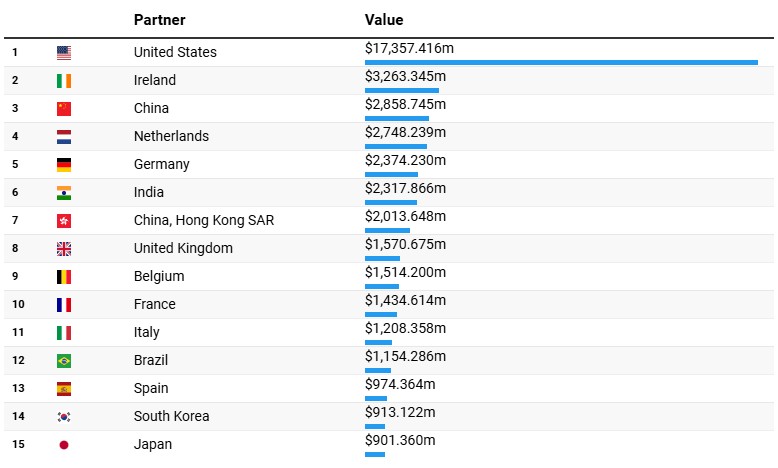Select the Belgium partner name

click(x=159, y=276)
